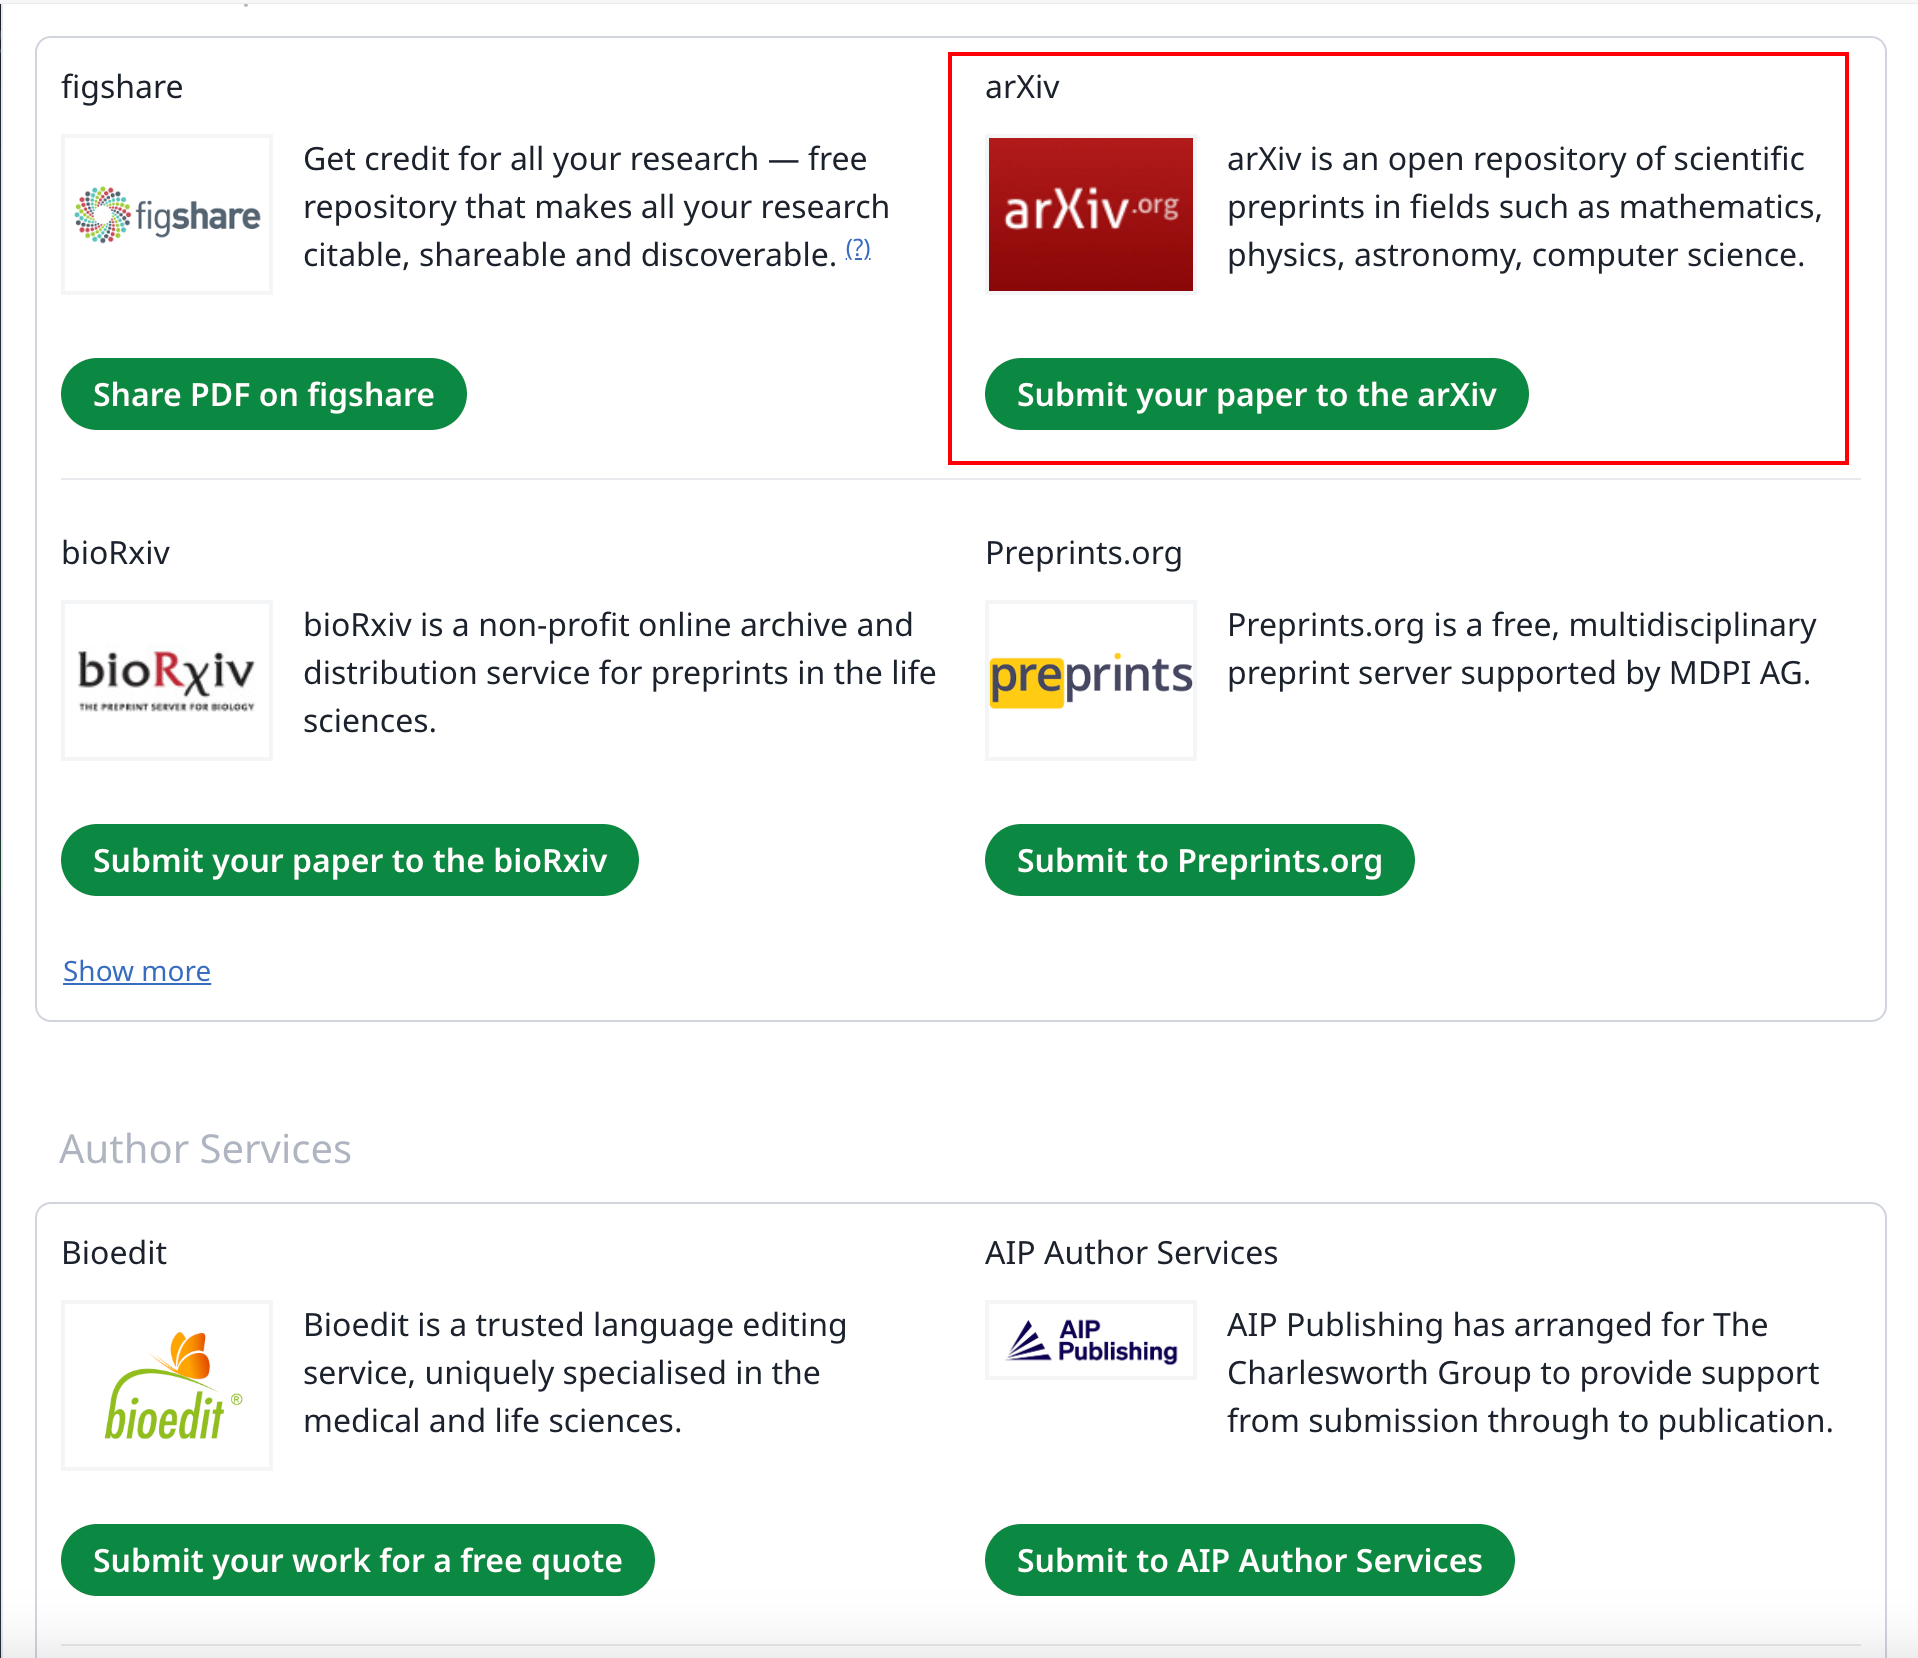Click the arXiv.org red logo
Viewport: 1918px width, 1658px height.
coord(1090,214)
